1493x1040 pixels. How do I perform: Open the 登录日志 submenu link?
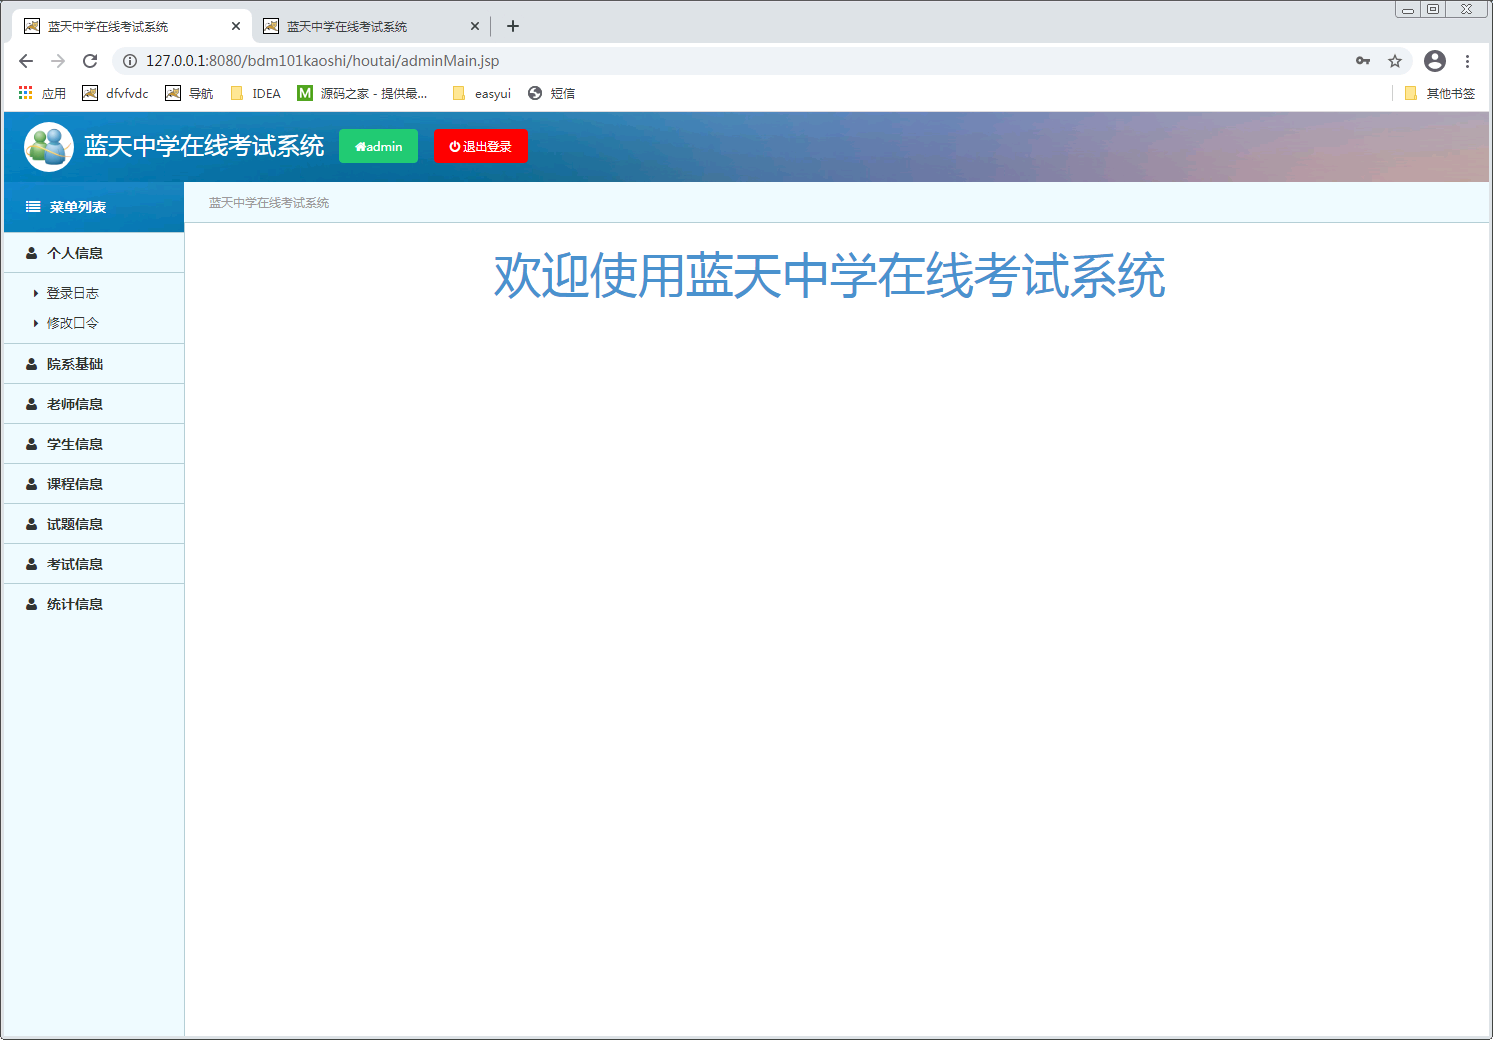pos(73,293)
